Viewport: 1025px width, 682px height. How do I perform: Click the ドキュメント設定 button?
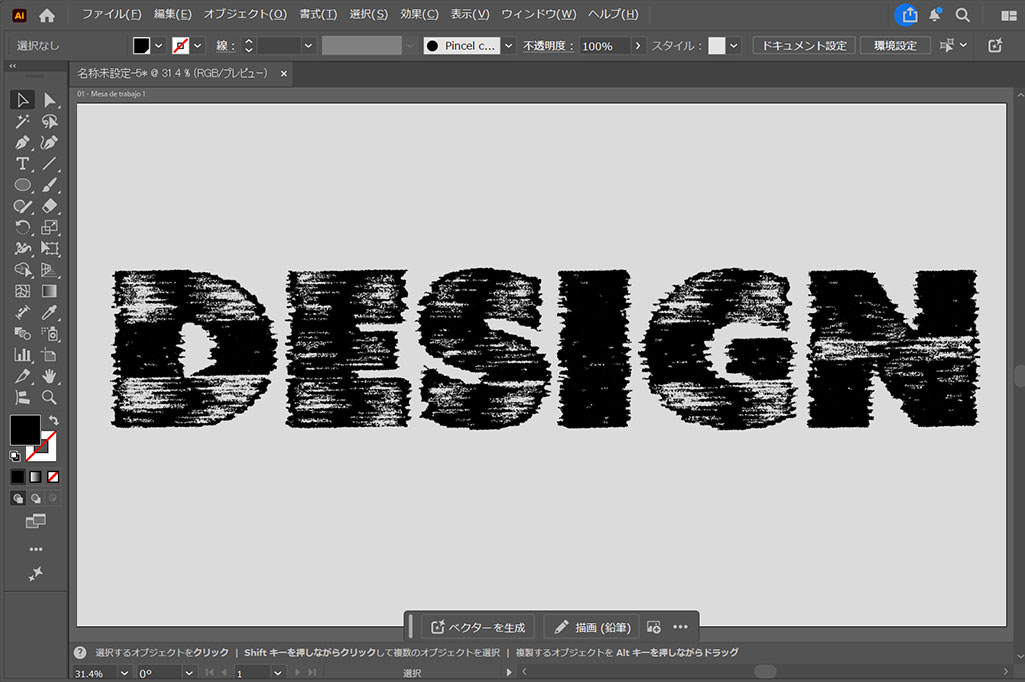click(x=803, y=46)
